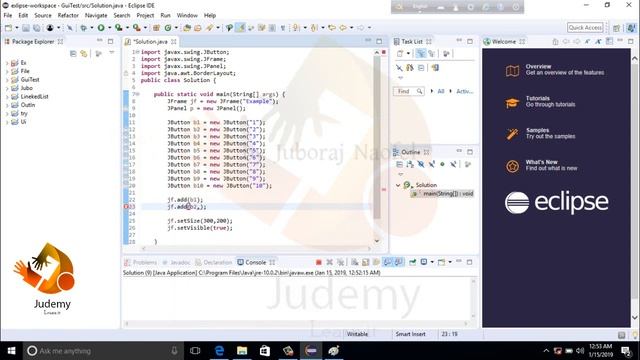The height and width of the screenshot is (360, 640).
Task: Click the Welcome view Home icon
Action: [x=555, y=42]
